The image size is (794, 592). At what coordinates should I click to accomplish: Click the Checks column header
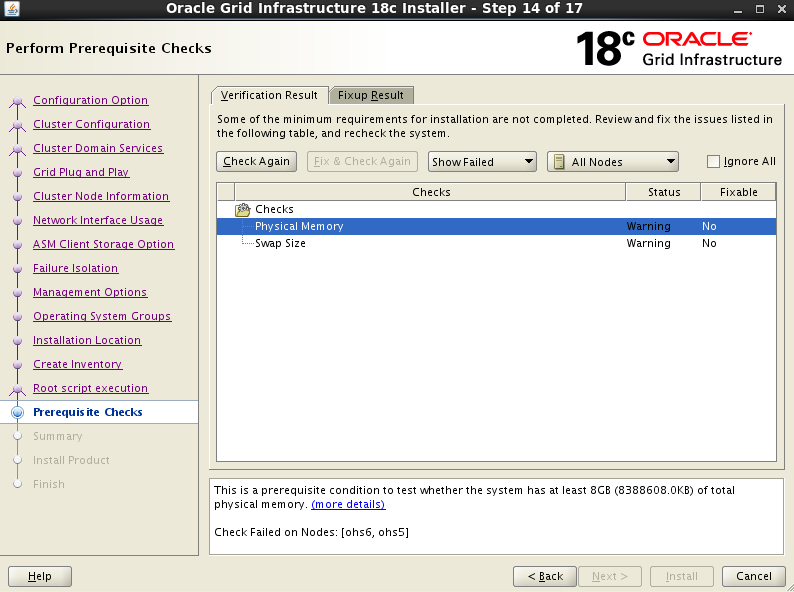point(430,192)
